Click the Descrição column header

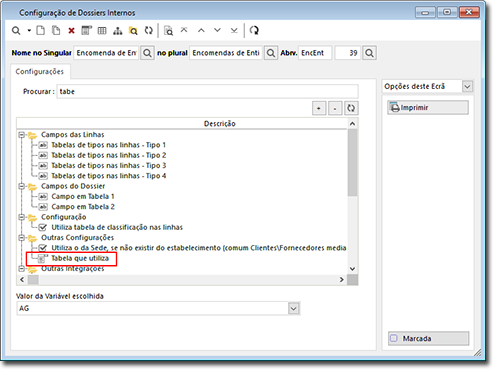pos(182,124)
